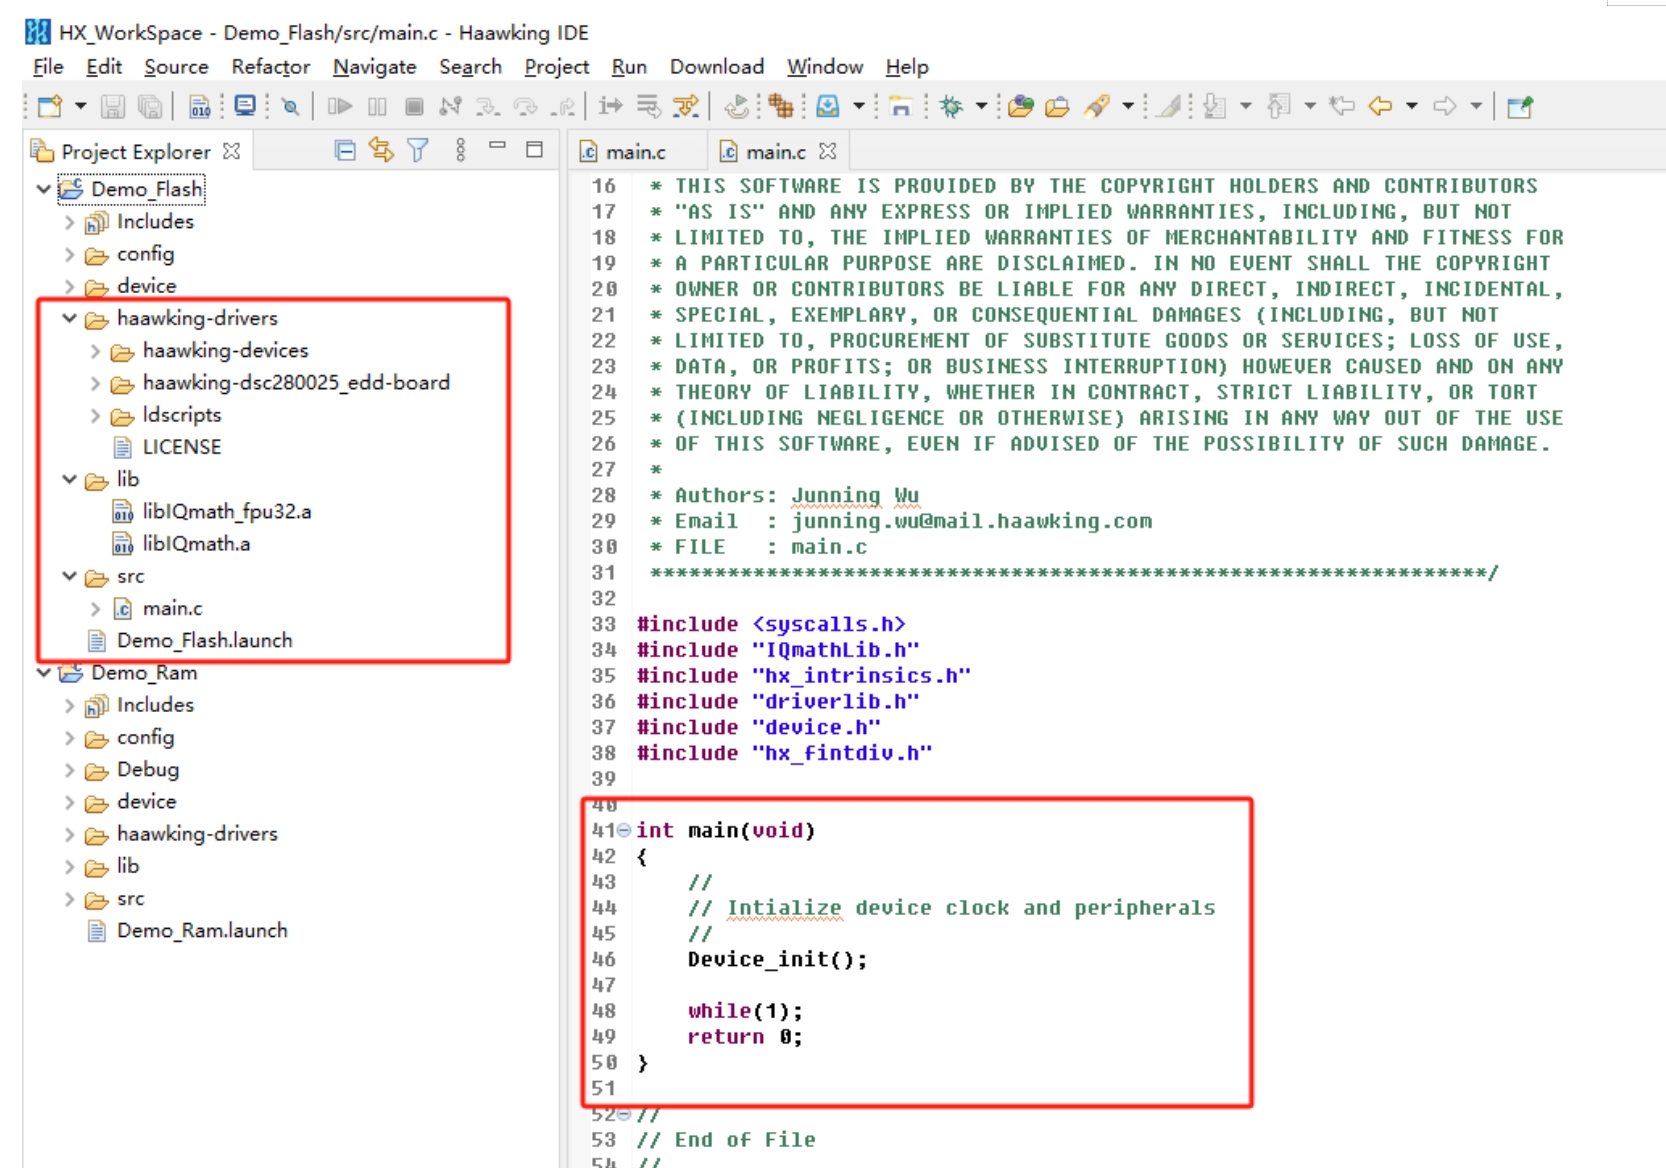Toggle Skip All Breakpoints in toolbar

(x=290, y=106)
